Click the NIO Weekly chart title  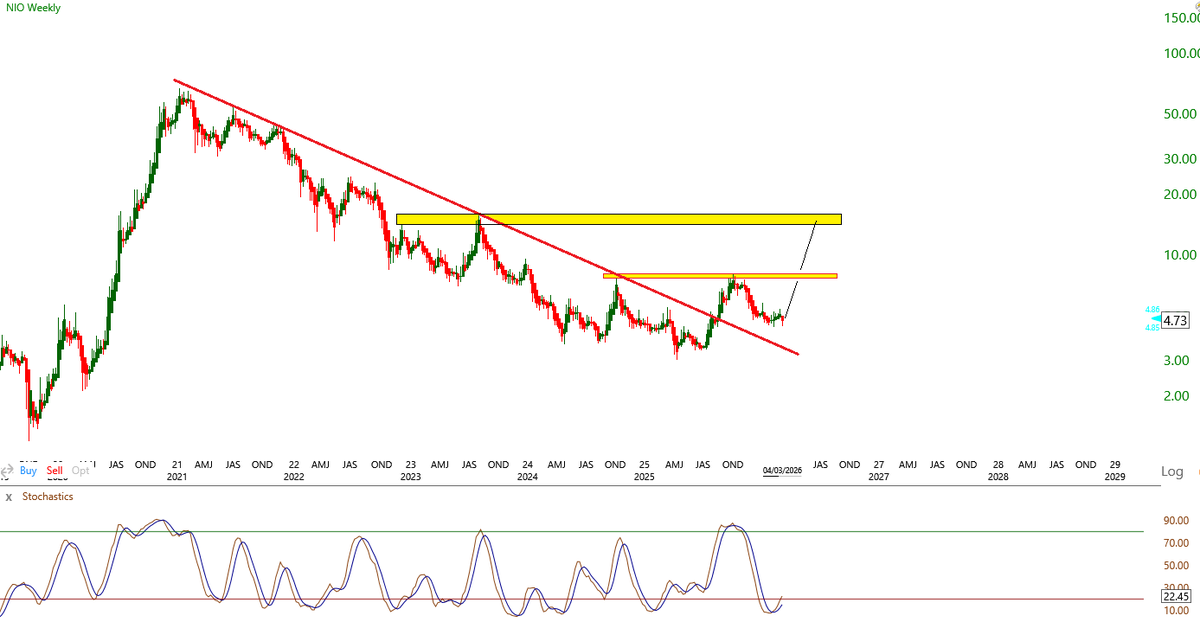[32, 8]
